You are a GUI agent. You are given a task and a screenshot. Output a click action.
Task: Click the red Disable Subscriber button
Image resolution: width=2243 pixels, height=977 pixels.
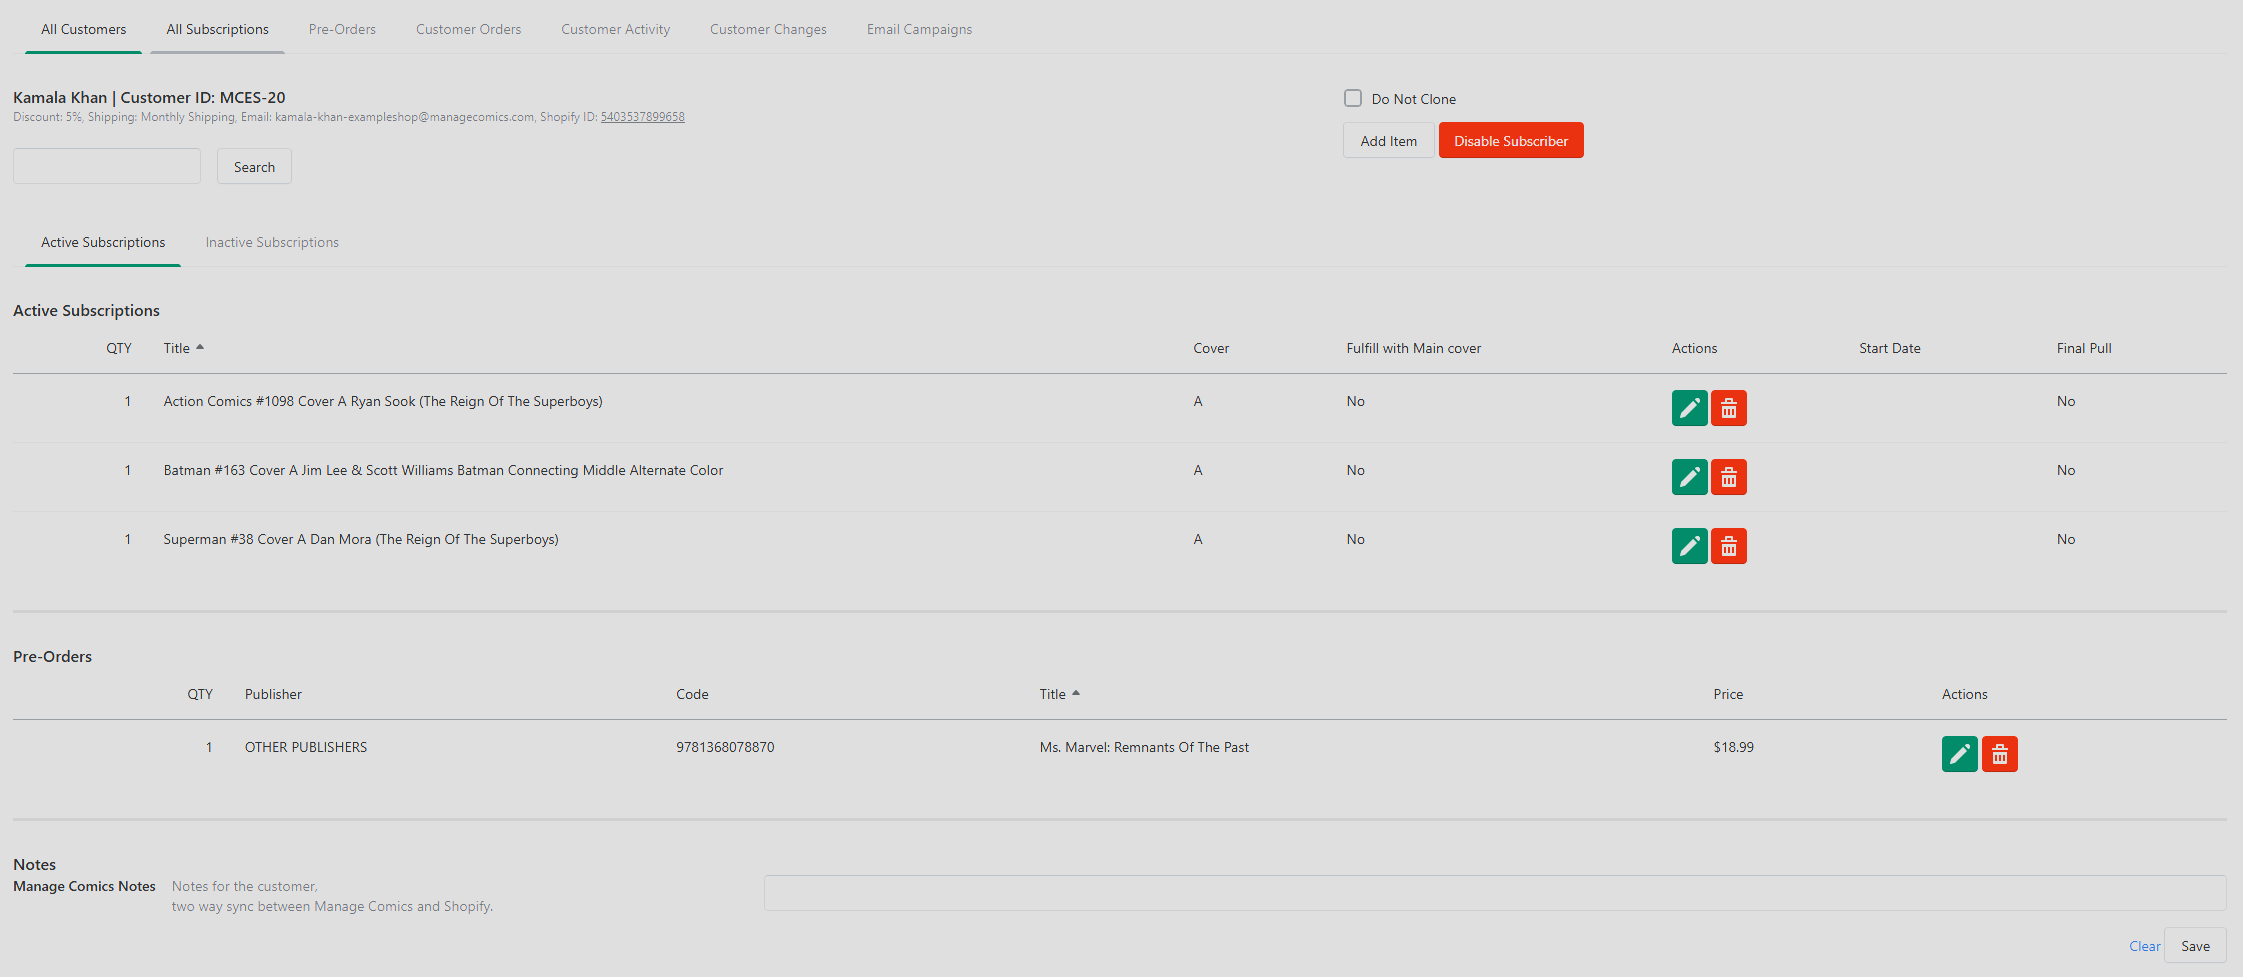click(x=1510, y=141)
